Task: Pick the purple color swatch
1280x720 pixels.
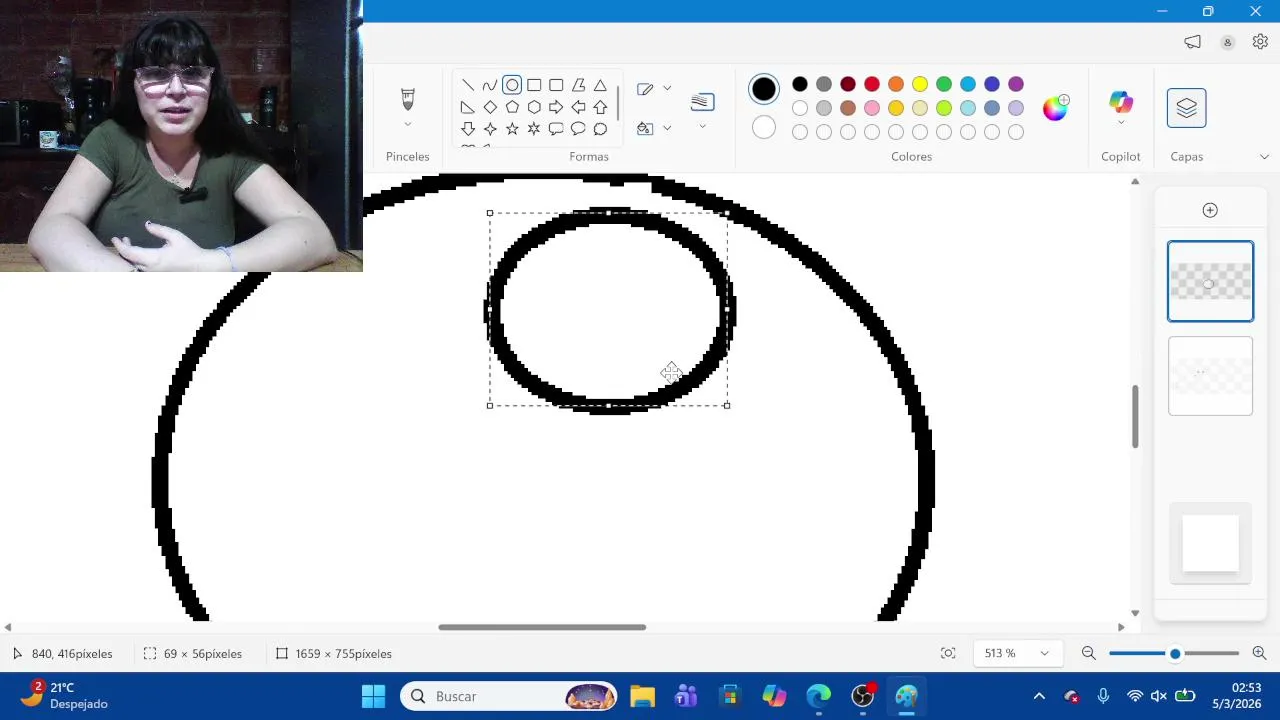Action: (x=1016, y=84)
